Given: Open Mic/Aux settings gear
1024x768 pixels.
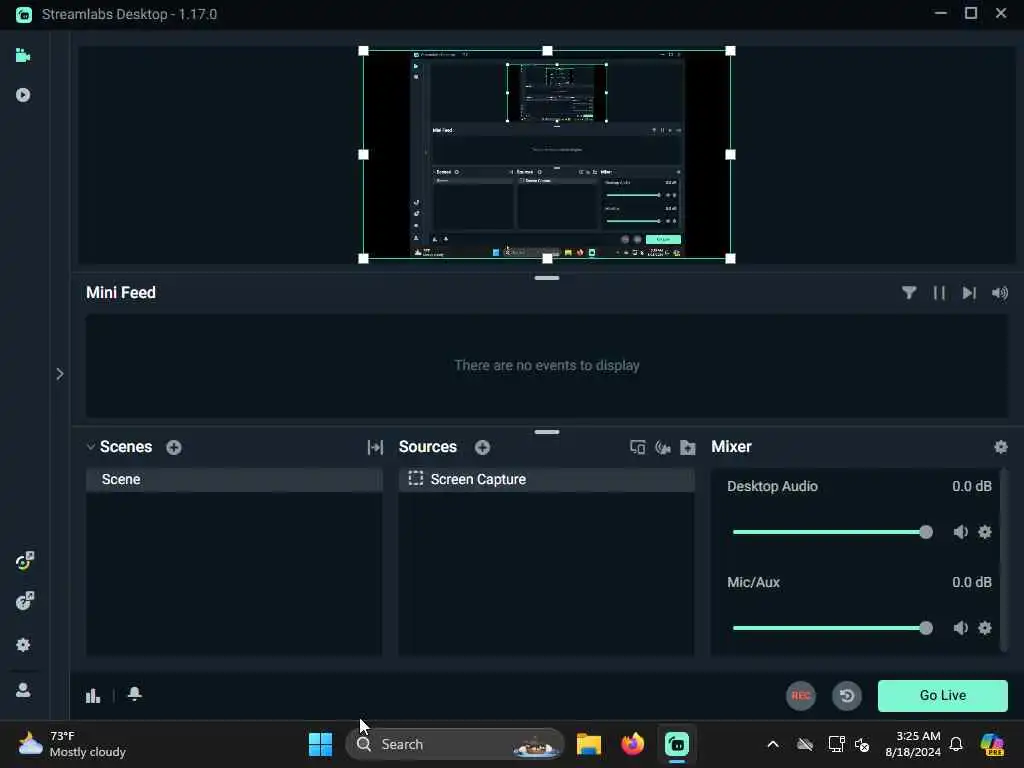Looking at the screenshot, I should (x=985, y=628).
